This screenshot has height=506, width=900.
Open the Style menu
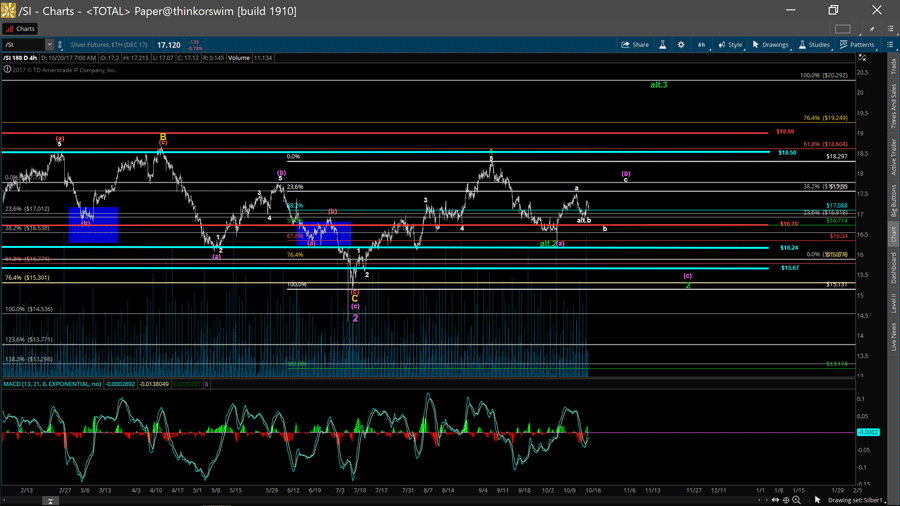tap(730, 45)
